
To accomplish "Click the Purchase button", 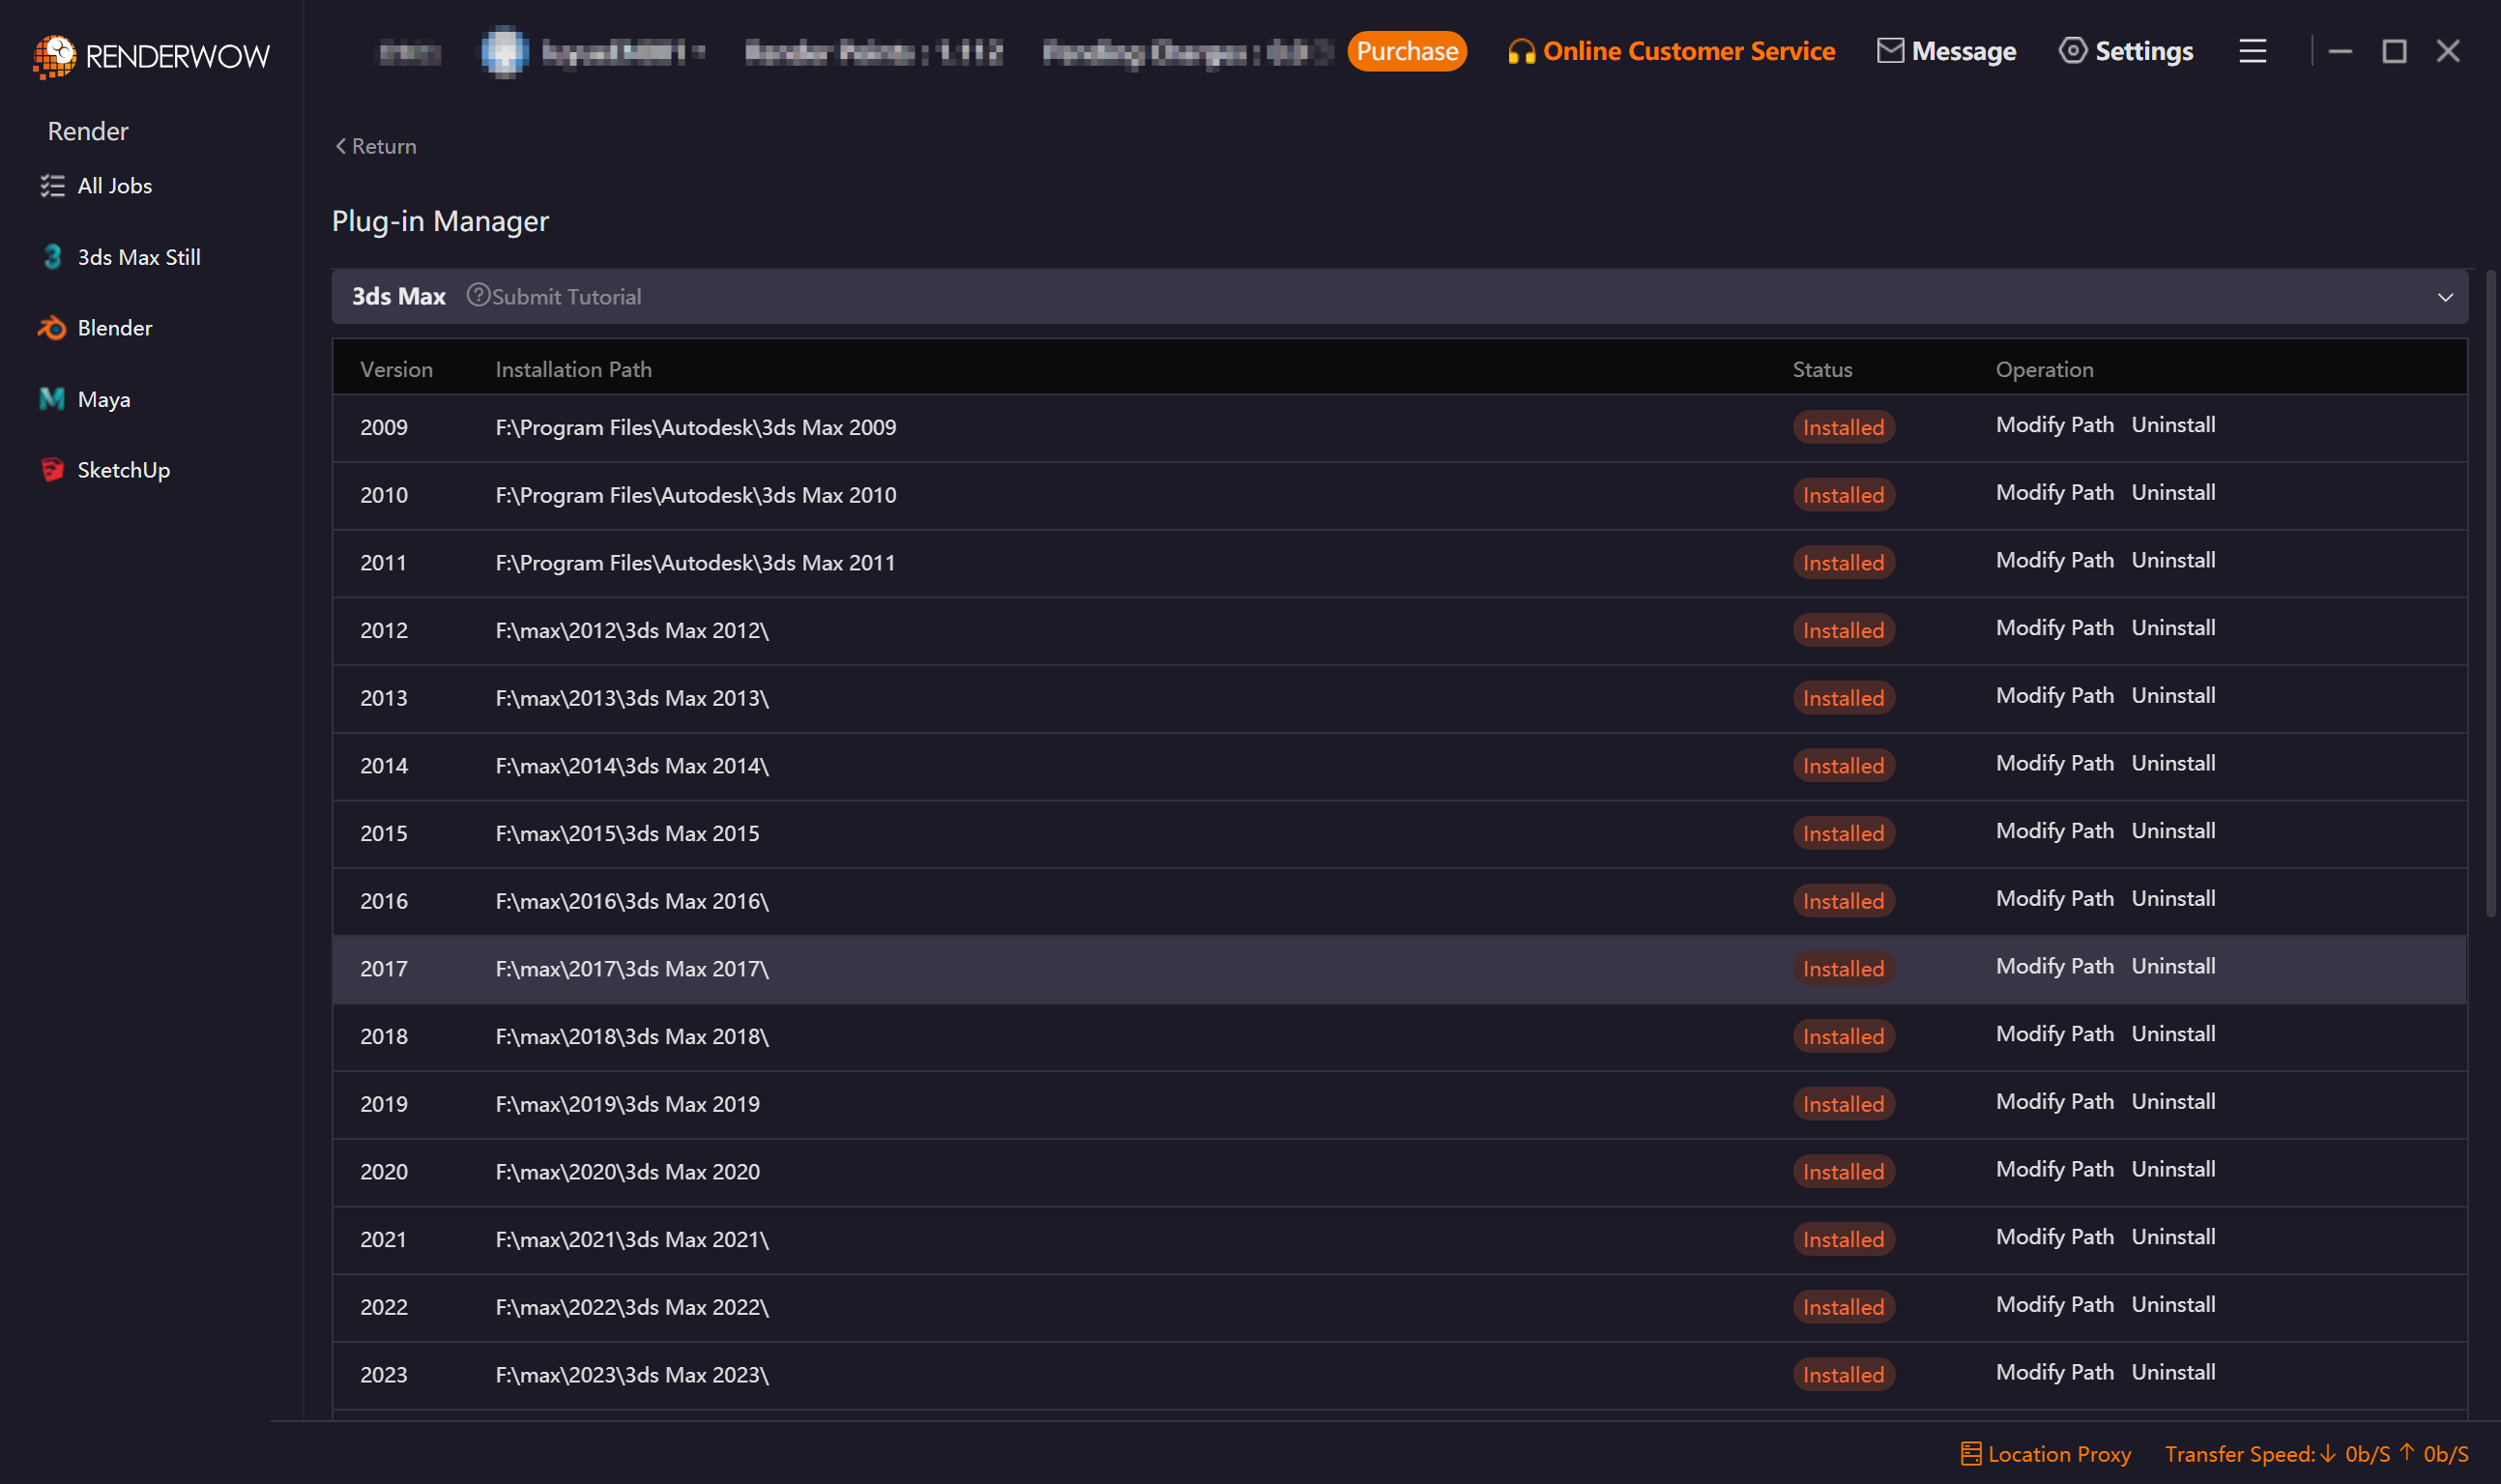I will pyautogui.click(x=1407, y=51).
